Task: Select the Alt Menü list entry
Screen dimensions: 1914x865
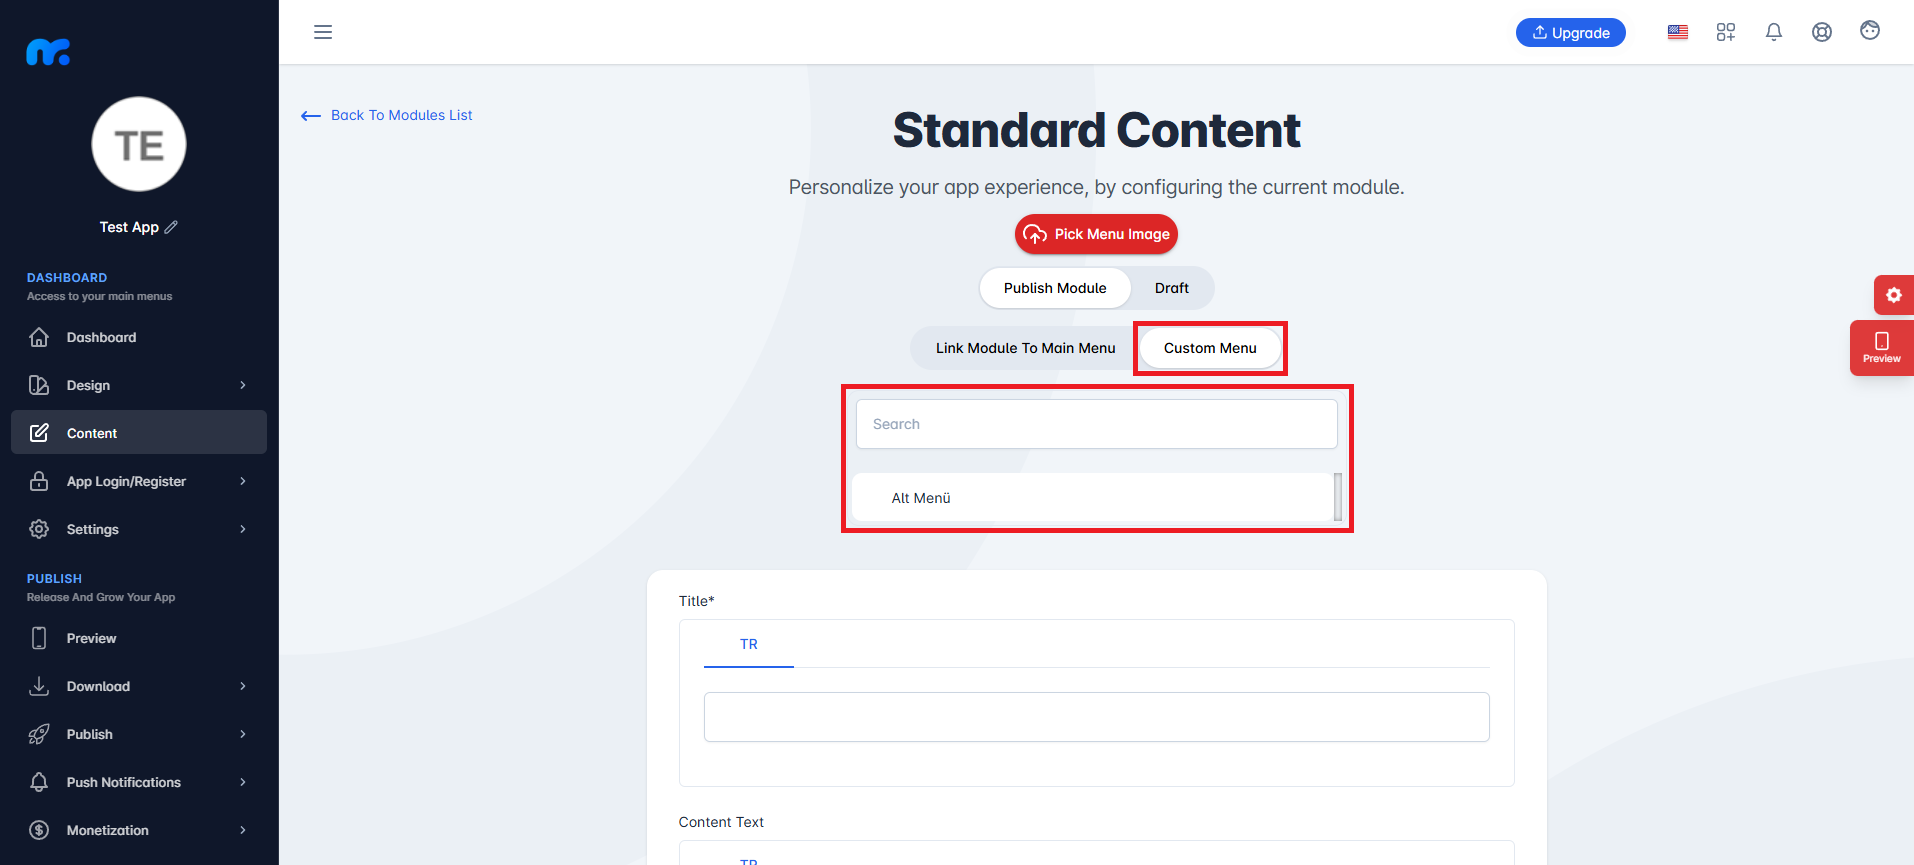Action: pos(1092,498)
